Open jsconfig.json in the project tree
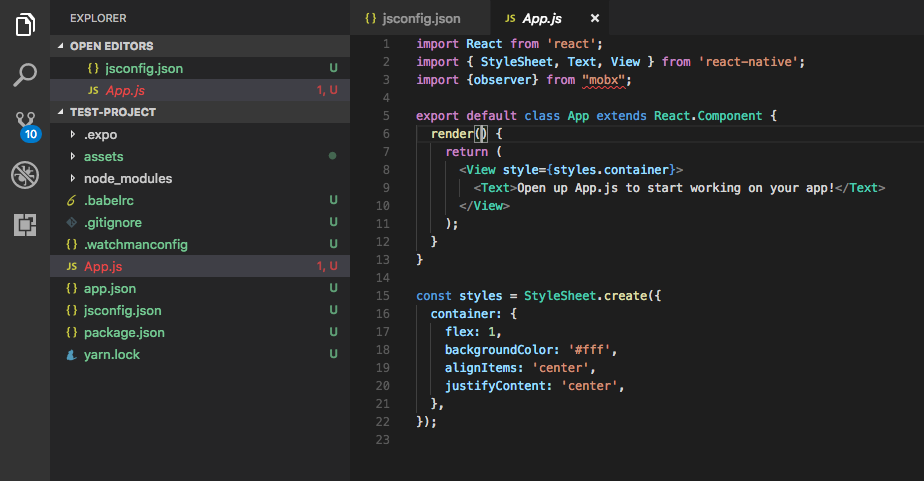 200,310
